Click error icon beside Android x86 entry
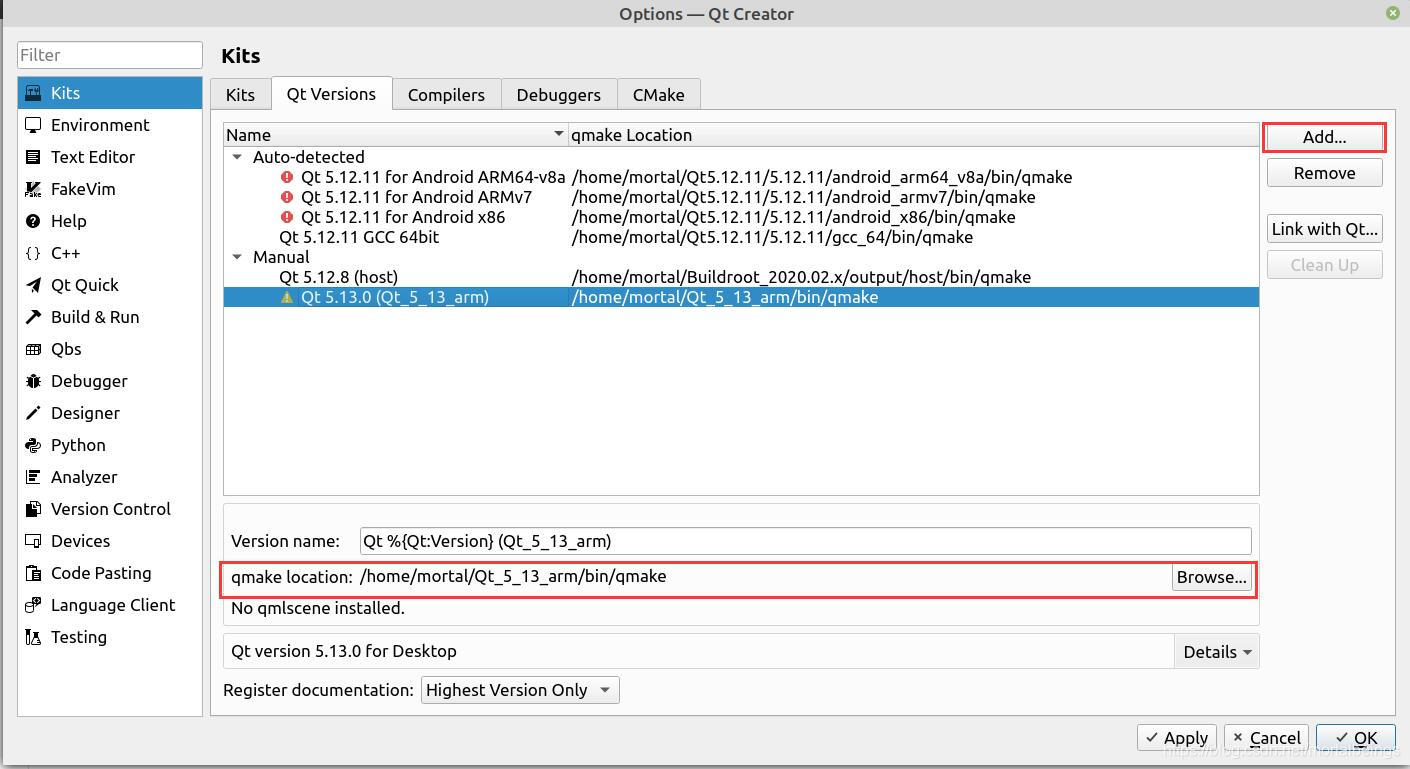The image size is (1410, 769). tap(287, 217)
